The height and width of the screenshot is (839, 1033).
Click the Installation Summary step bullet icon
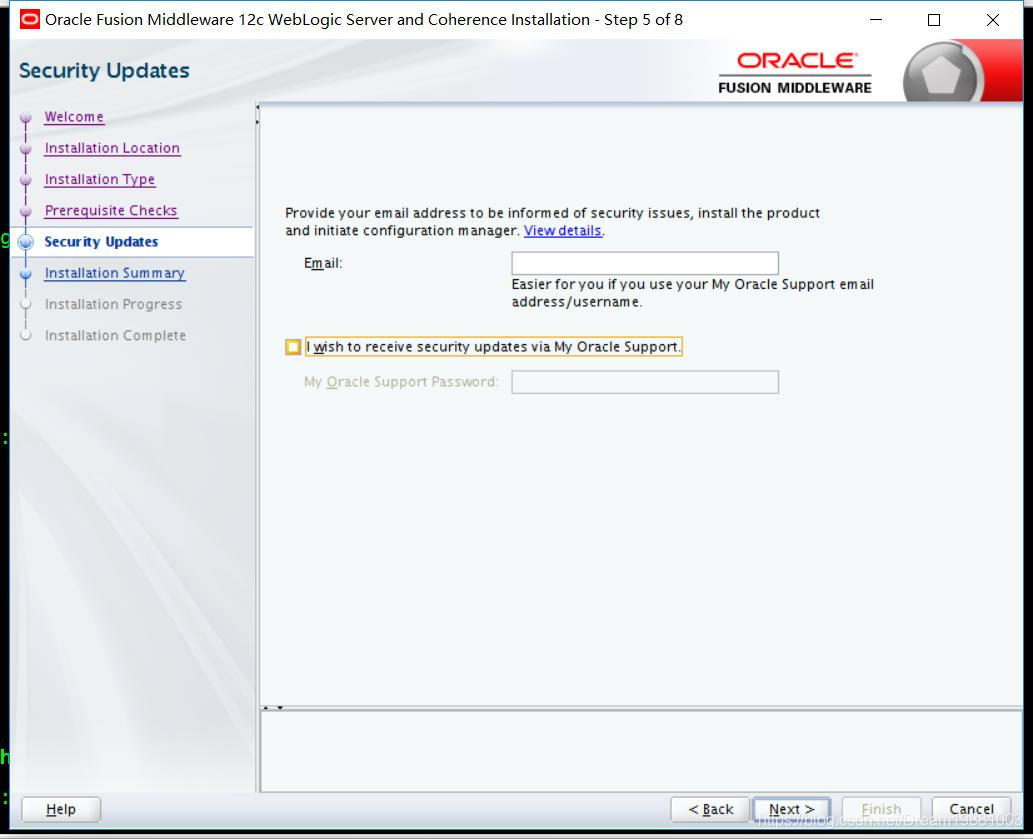tap(26, 273)
